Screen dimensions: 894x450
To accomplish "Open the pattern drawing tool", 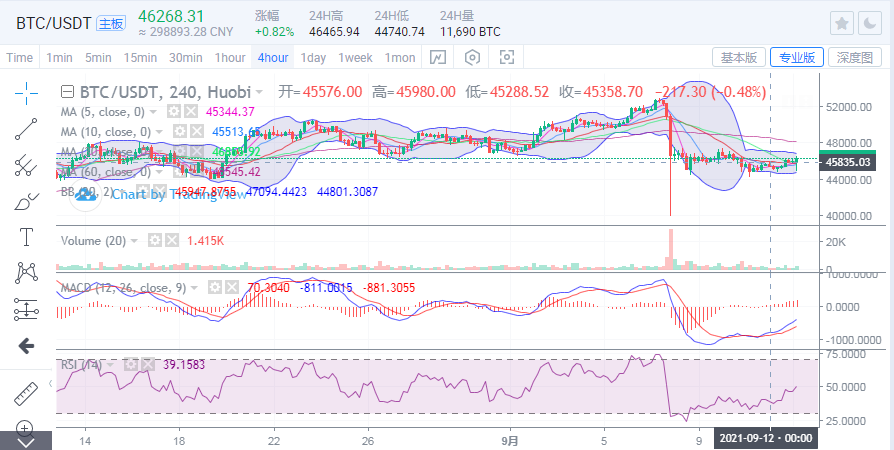I will 26,272.
